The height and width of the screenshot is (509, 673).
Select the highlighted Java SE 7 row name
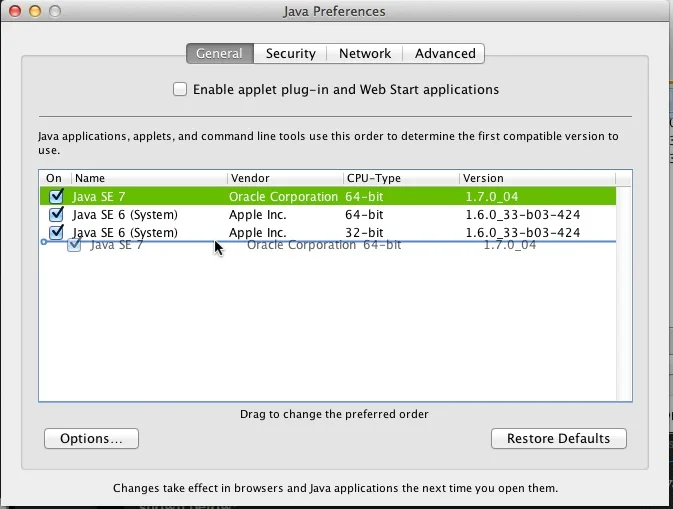coord(100,197)
